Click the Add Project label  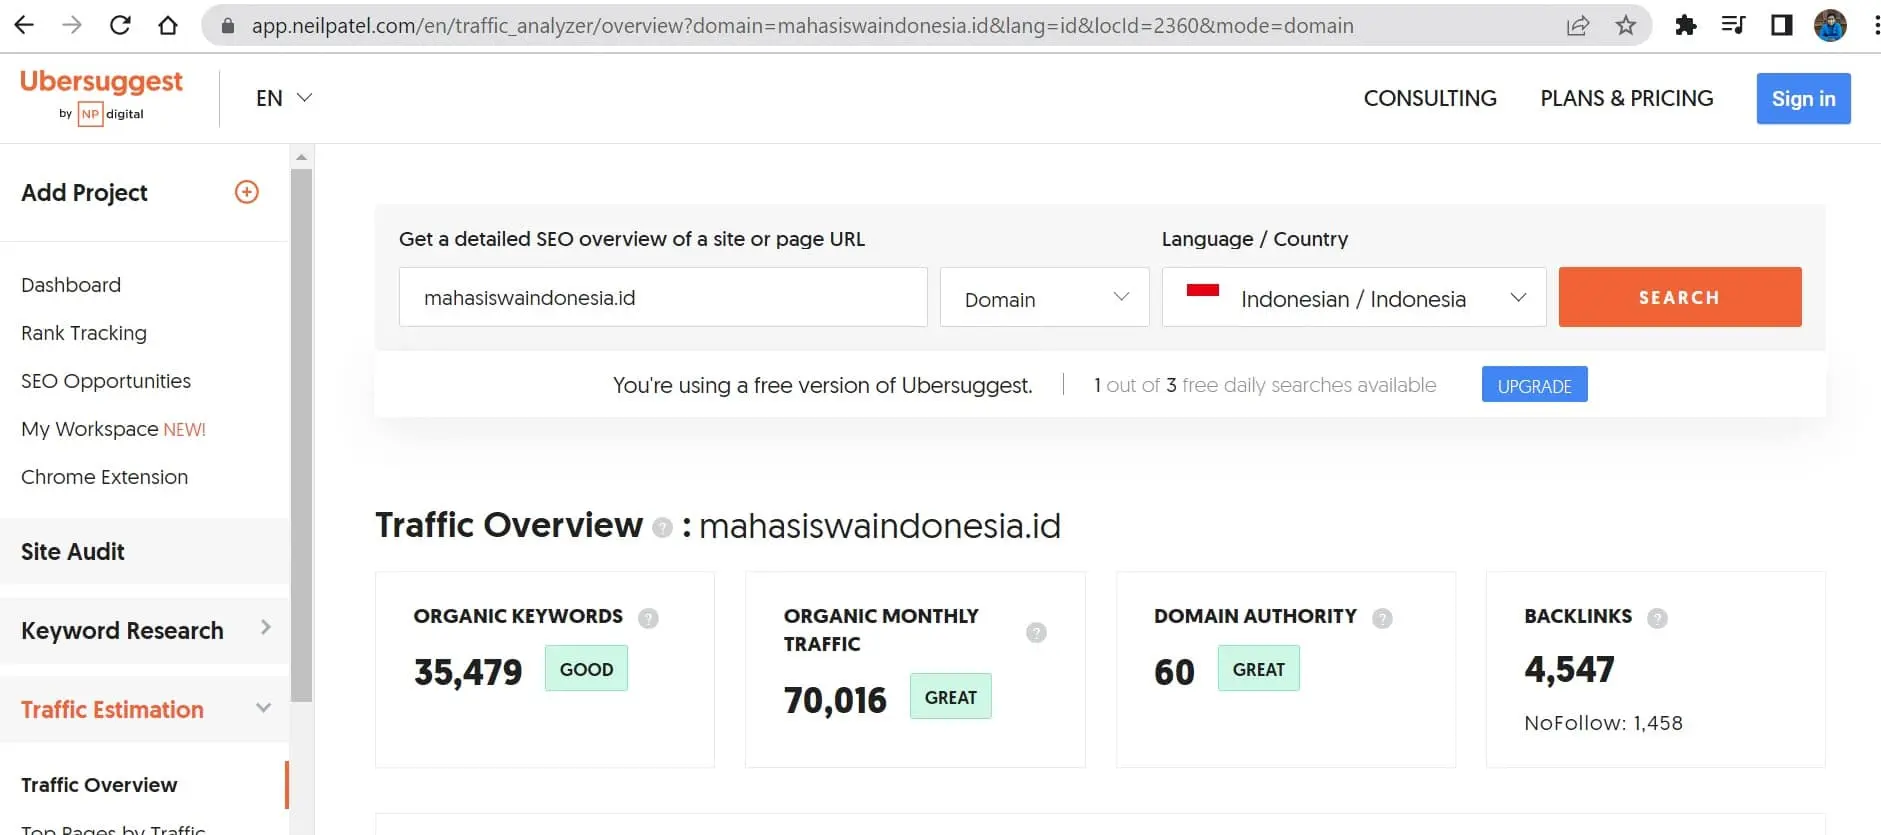coord(84,193)
